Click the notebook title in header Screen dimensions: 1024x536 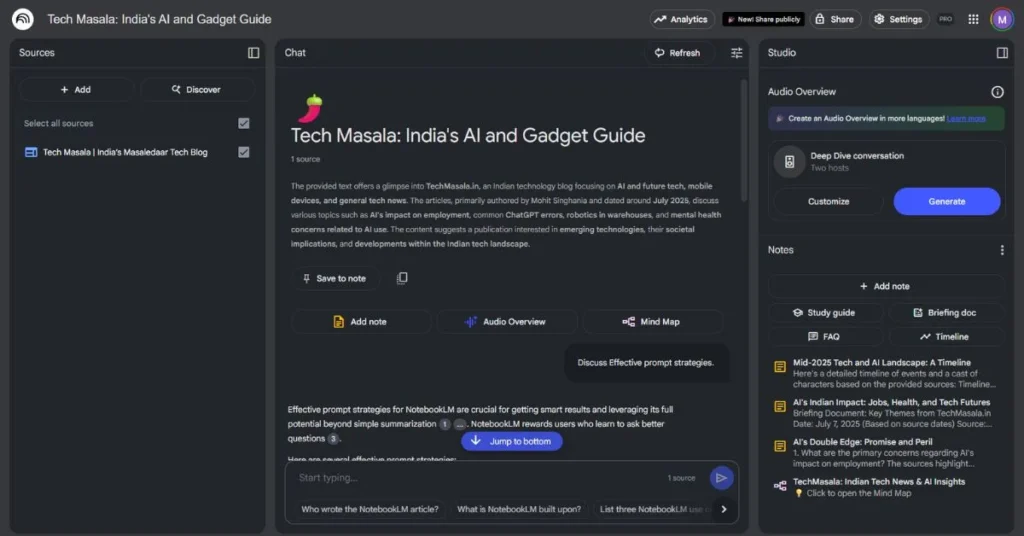click(x=159, y=19)
